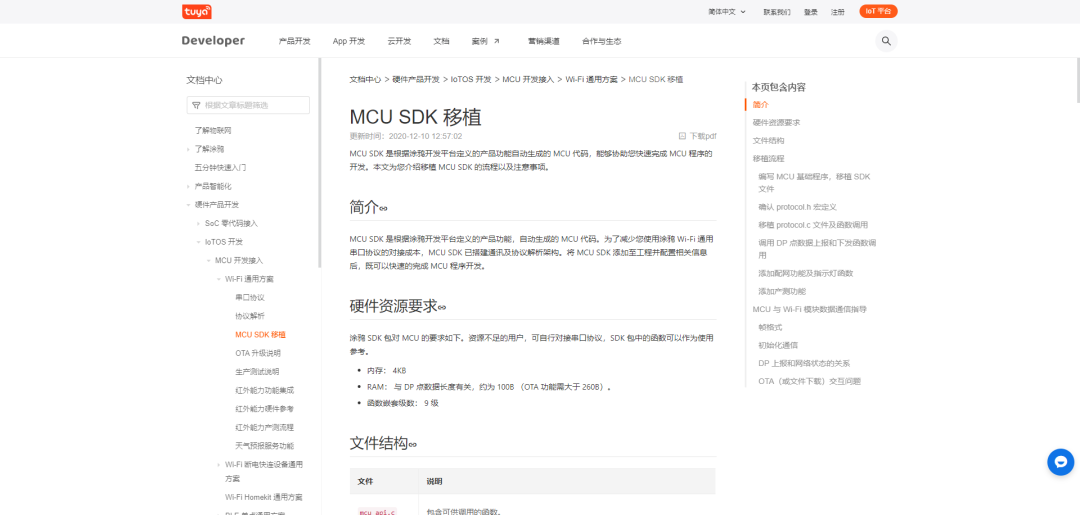Image resolution: width=1080 pixels, height=515 pixels.
Task: Click the sidebar vertical scrollbar
Action: pos(320,162)
